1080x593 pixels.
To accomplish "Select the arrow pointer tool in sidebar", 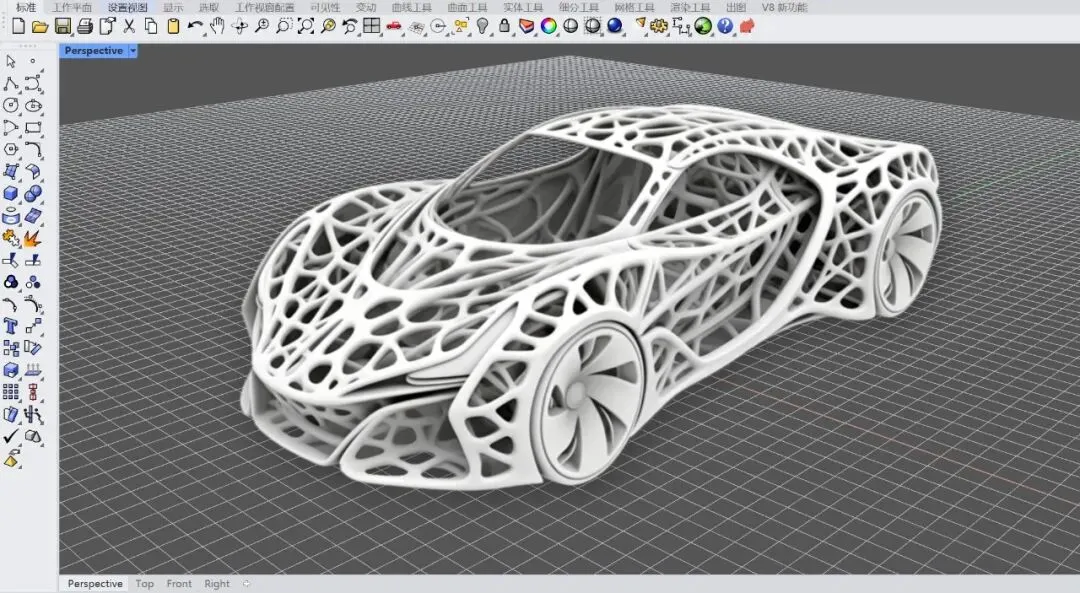I will click(x=11, y=61).
